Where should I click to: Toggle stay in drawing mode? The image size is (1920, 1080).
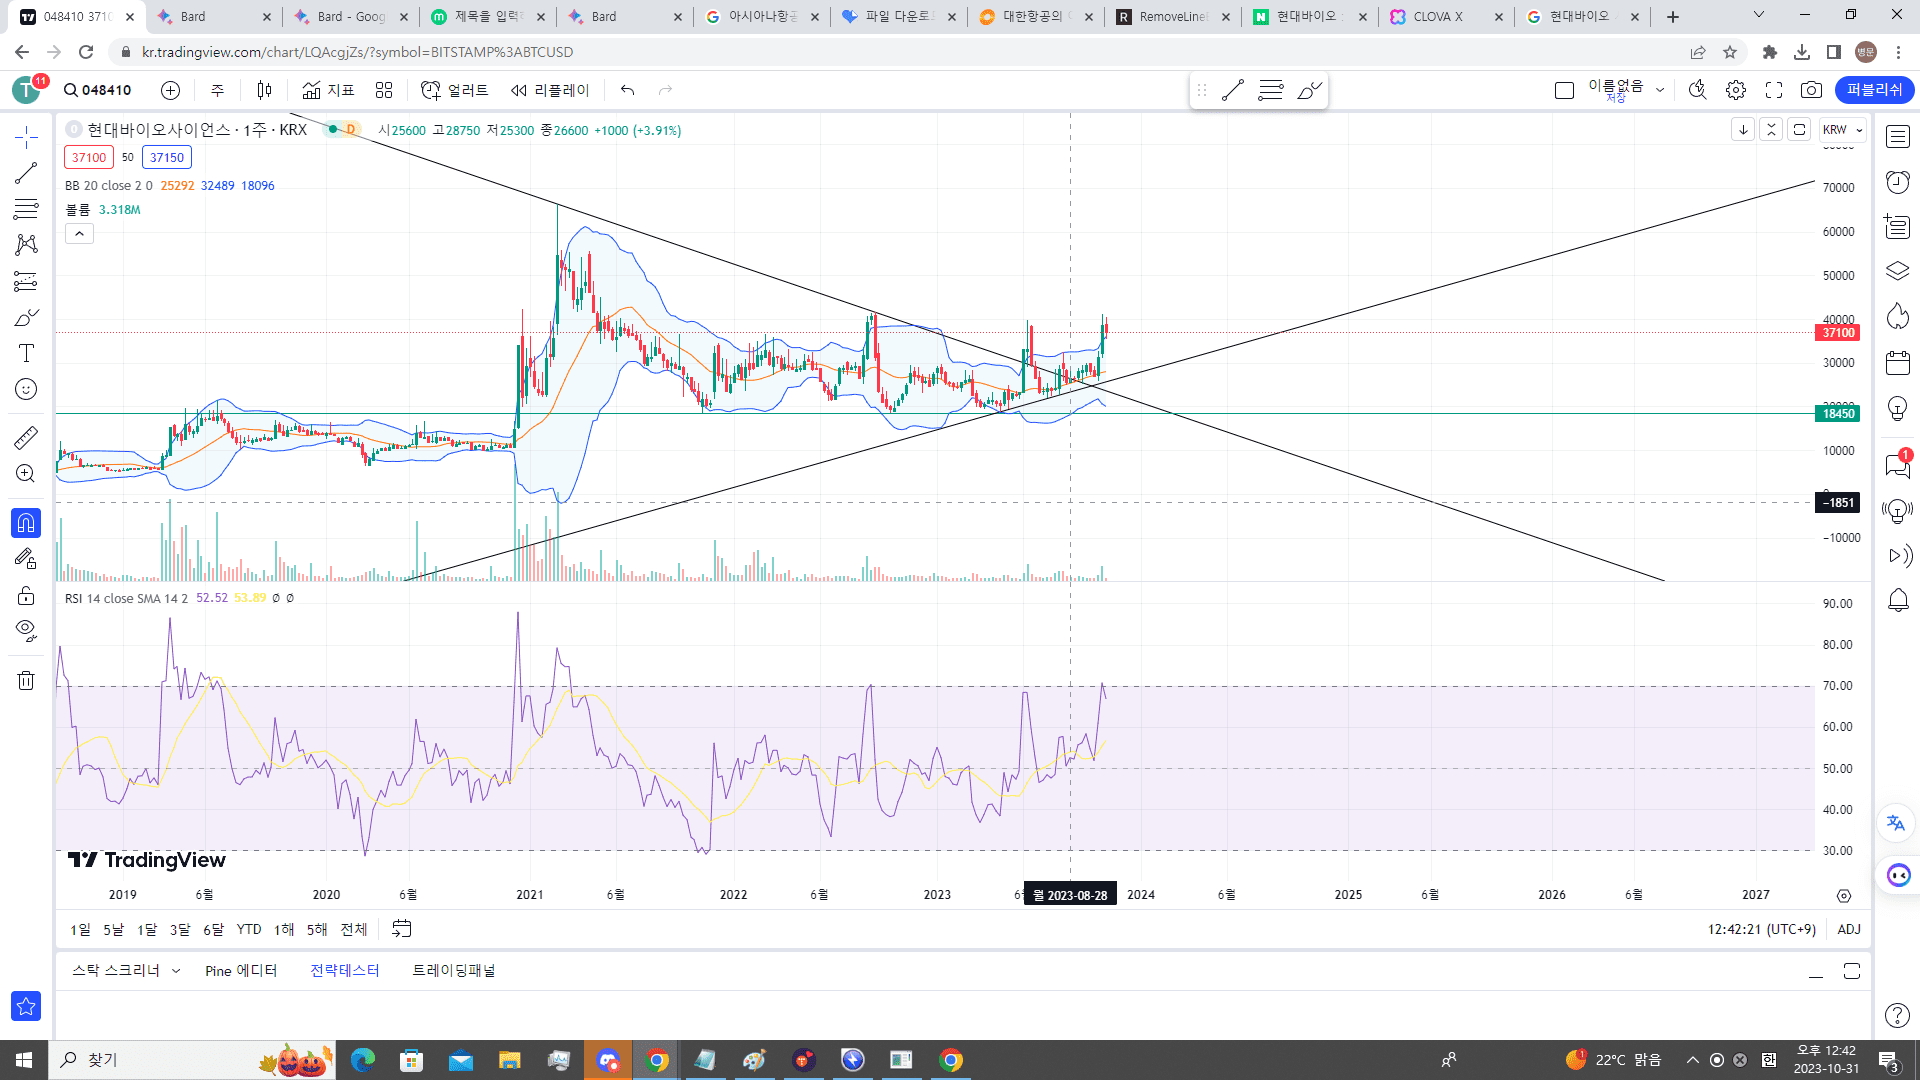click(26, 559)
